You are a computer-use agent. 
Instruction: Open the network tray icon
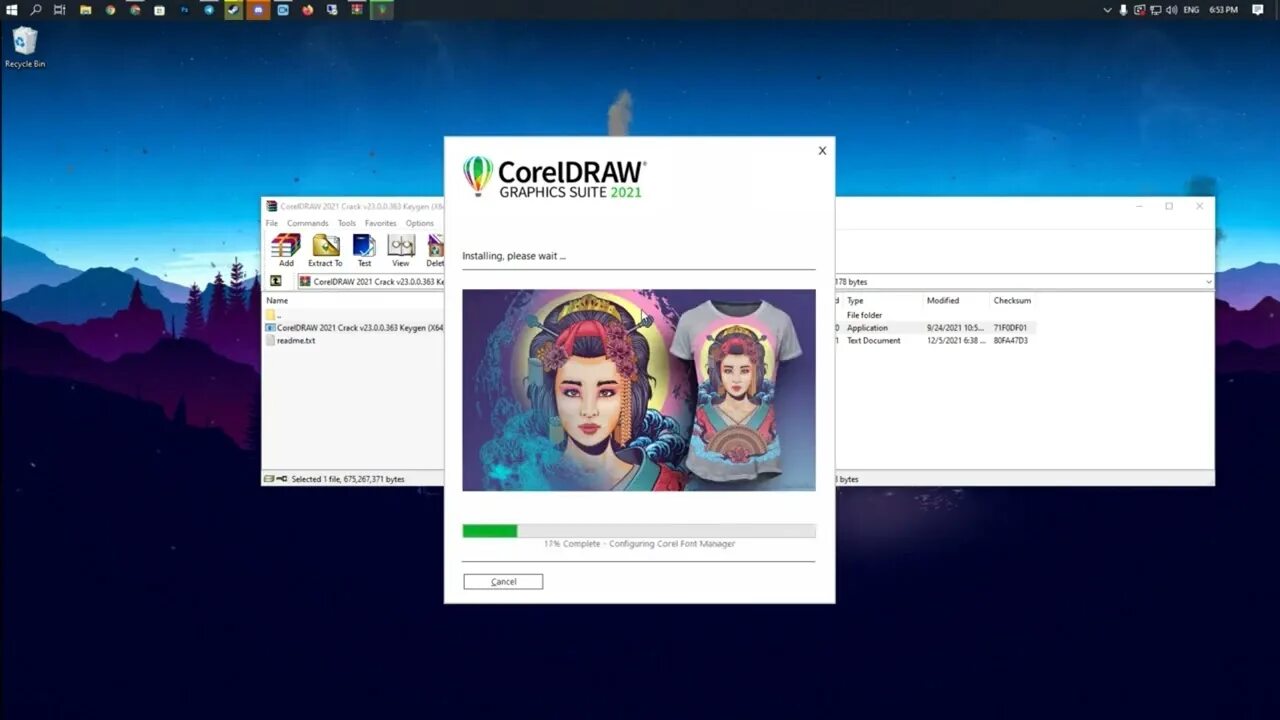pos(1156,10)
